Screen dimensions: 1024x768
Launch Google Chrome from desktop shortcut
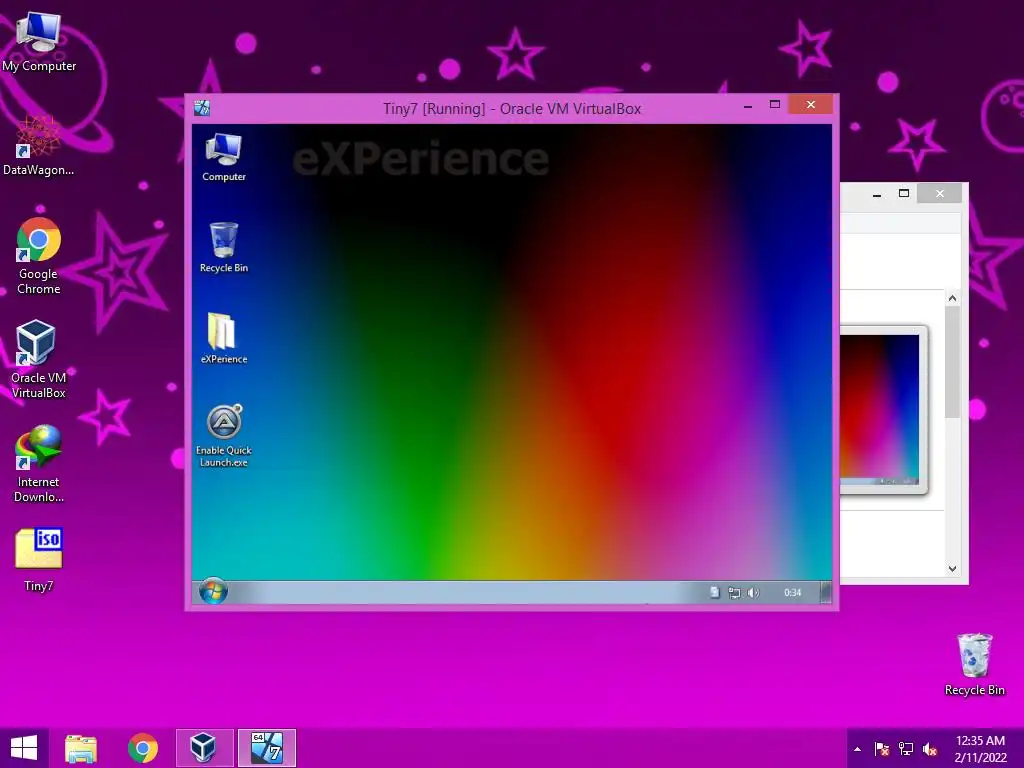click(x=38, y=256)
